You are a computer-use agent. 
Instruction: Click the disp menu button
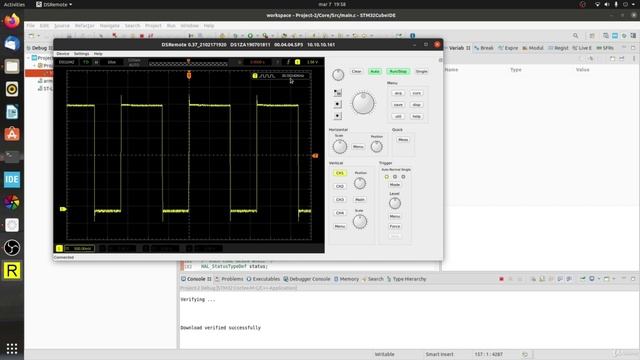pos(416,105)
